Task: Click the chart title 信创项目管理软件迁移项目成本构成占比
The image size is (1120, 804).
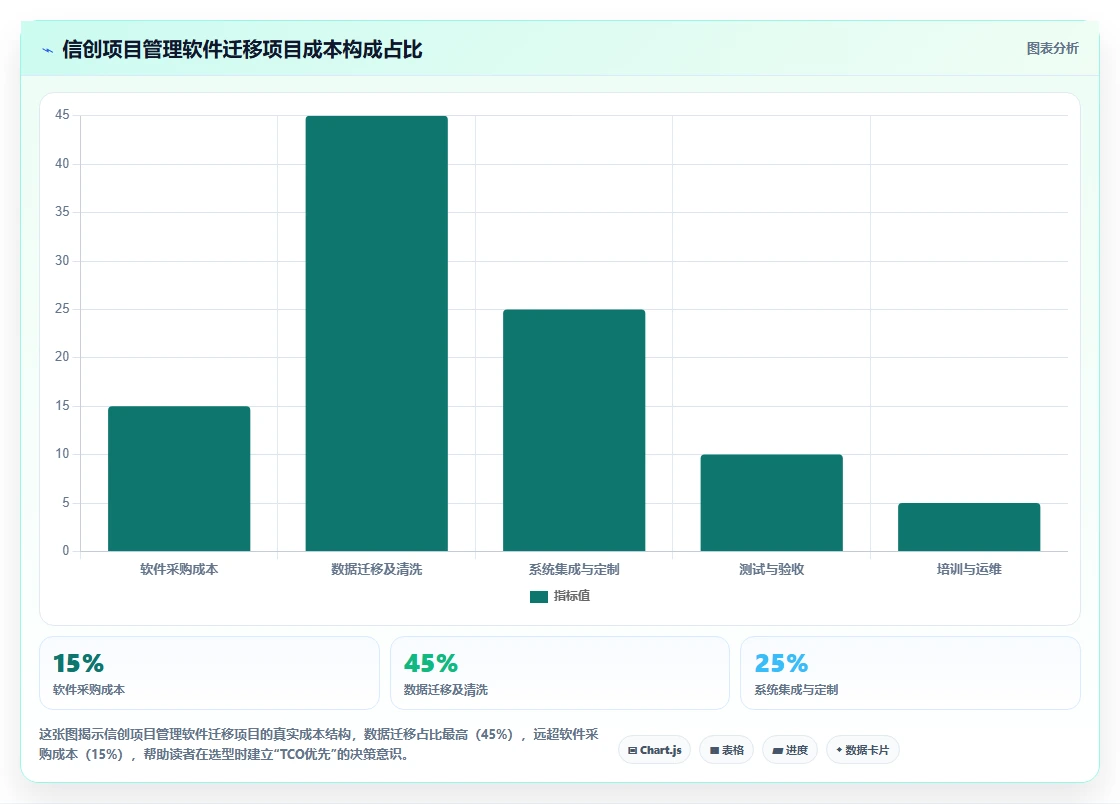Action: 242,50
